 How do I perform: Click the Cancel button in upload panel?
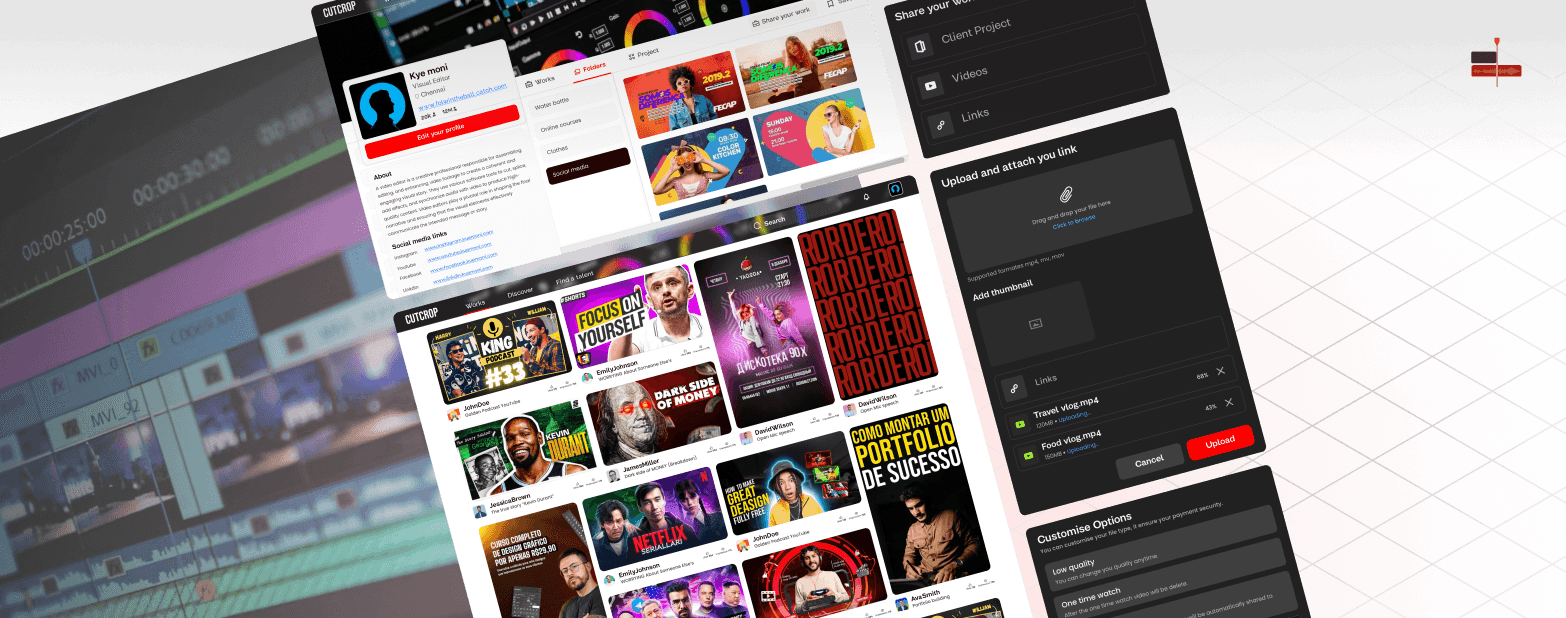click(x=1149, y=460)
